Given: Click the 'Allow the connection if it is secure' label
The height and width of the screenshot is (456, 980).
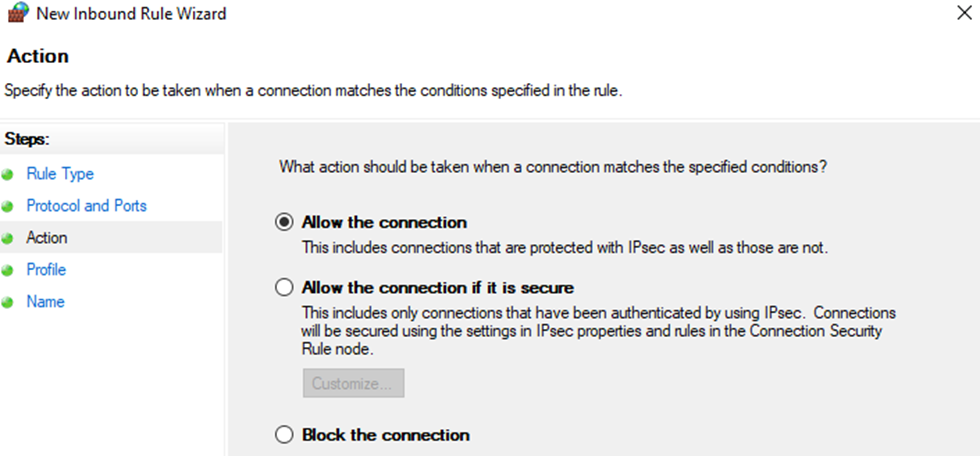Looking at the screenshot, I should click(438, 288).
